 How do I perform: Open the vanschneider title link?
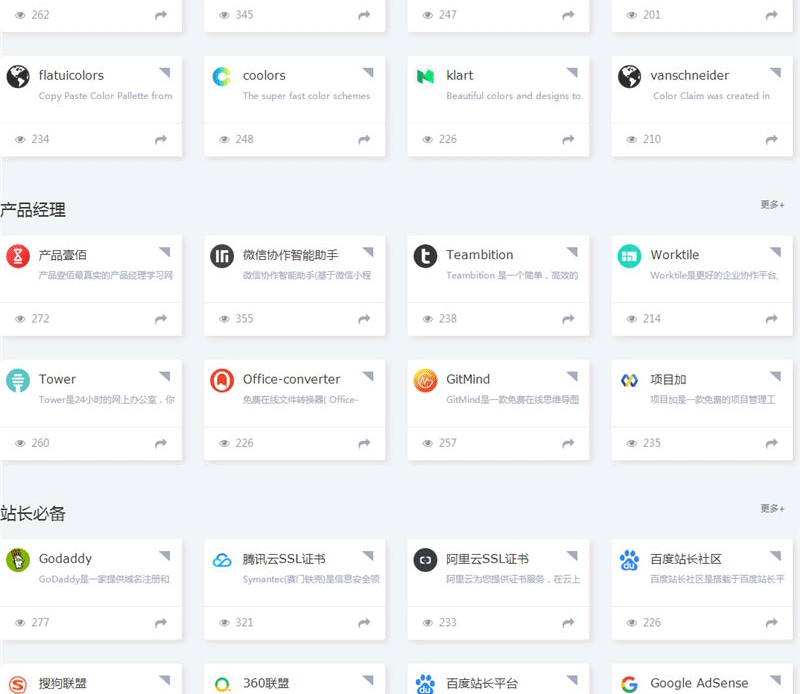pos(689,76)
